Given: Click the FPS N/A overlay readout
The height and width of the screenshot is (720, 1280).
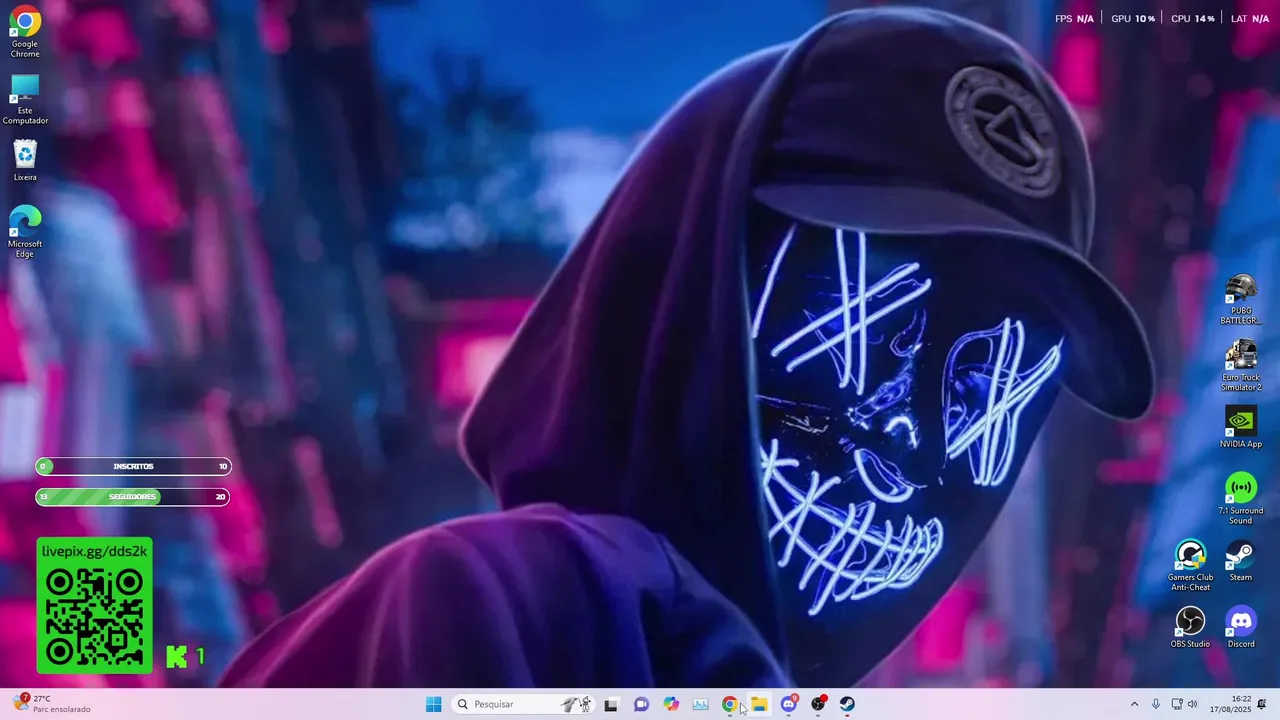Looking at the screenshot, I should (x=1074, y=19).
